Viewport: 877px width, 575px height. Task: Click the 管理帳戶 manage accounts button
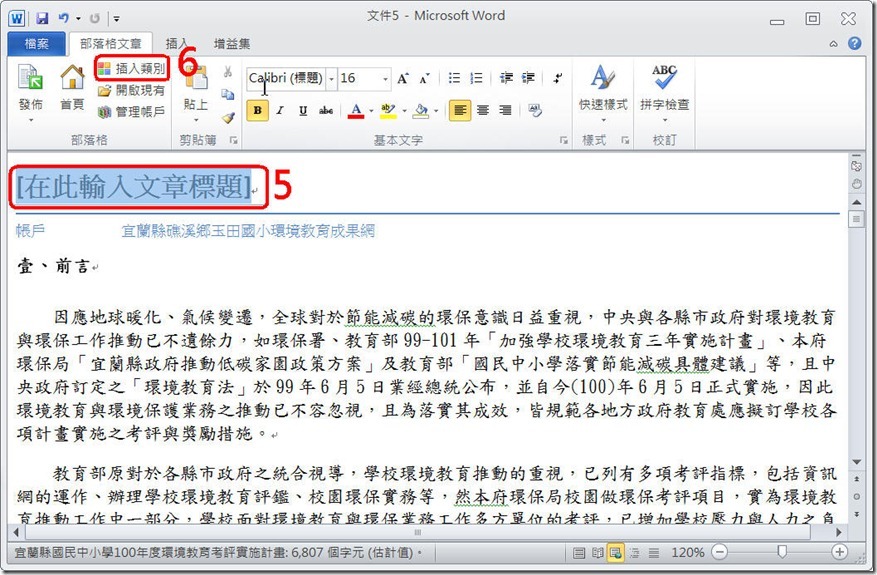131,112
